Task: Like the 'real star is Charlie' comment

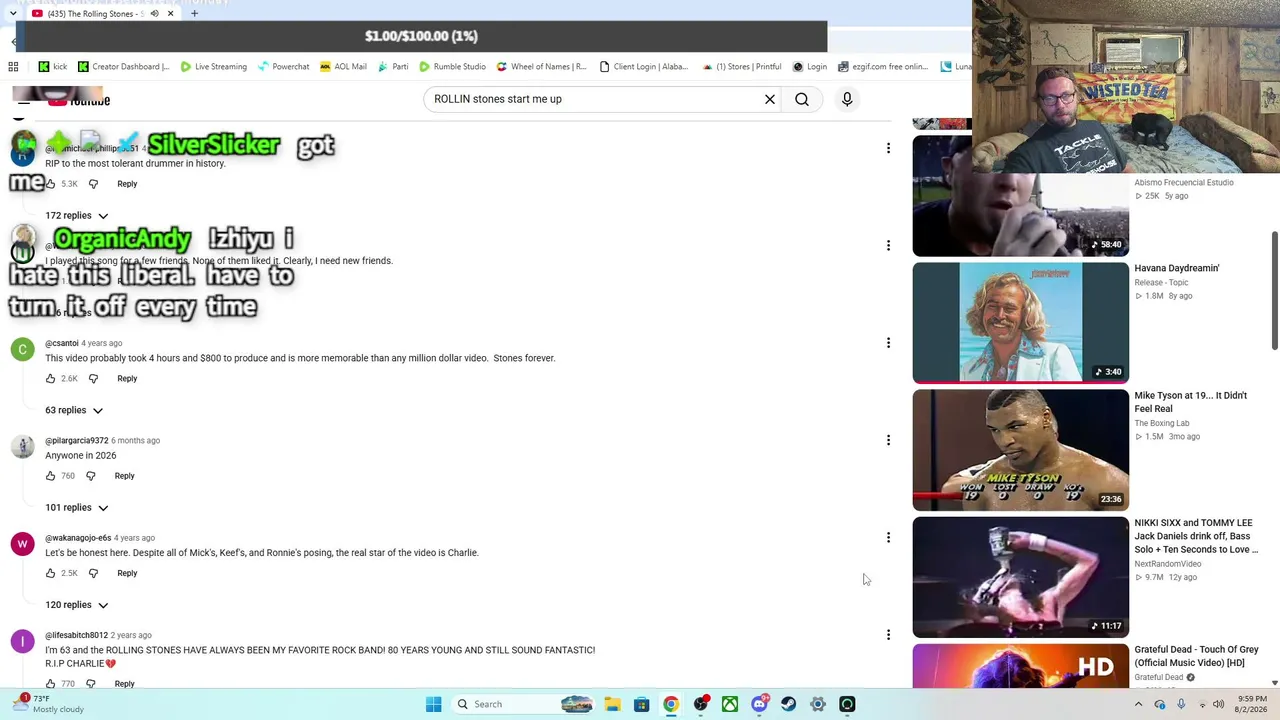Action: coord(50,573)
